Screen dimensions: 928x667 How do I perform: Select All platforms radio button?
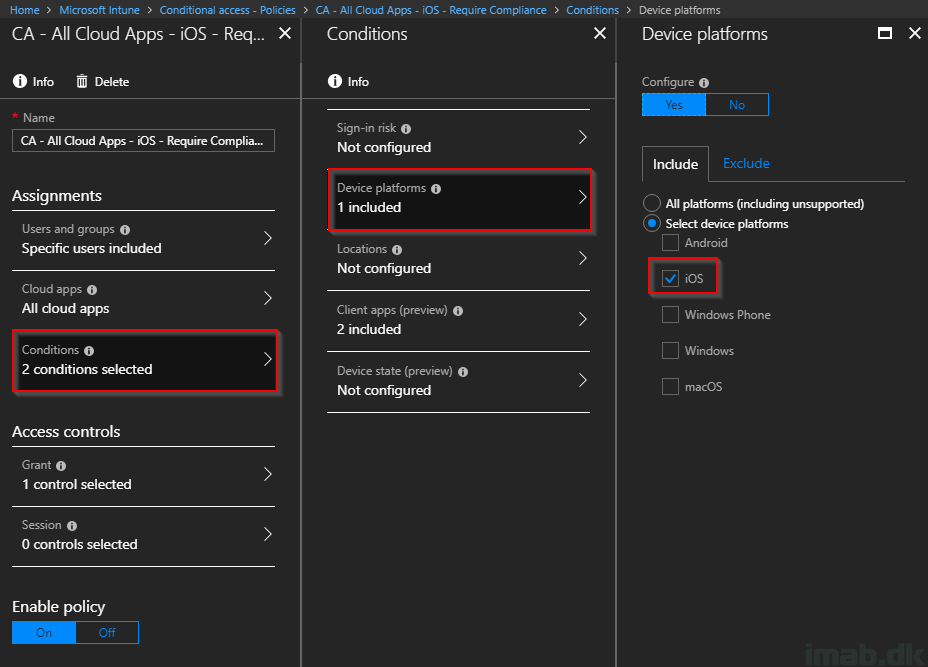[x=652, y=203]
